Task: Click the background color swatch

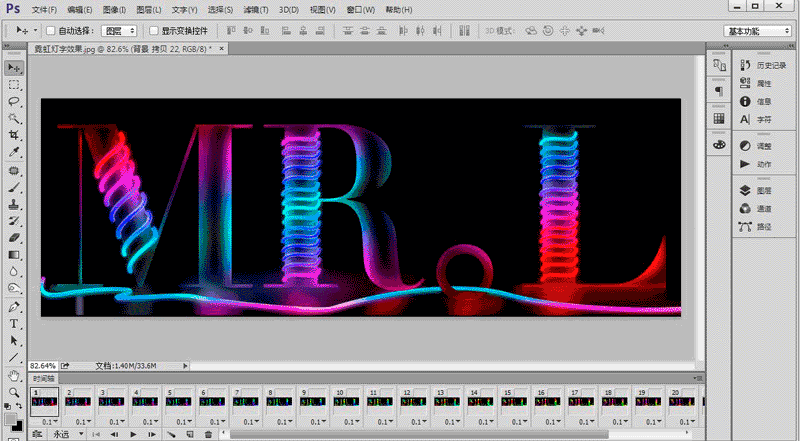Action: pos(17,425)
